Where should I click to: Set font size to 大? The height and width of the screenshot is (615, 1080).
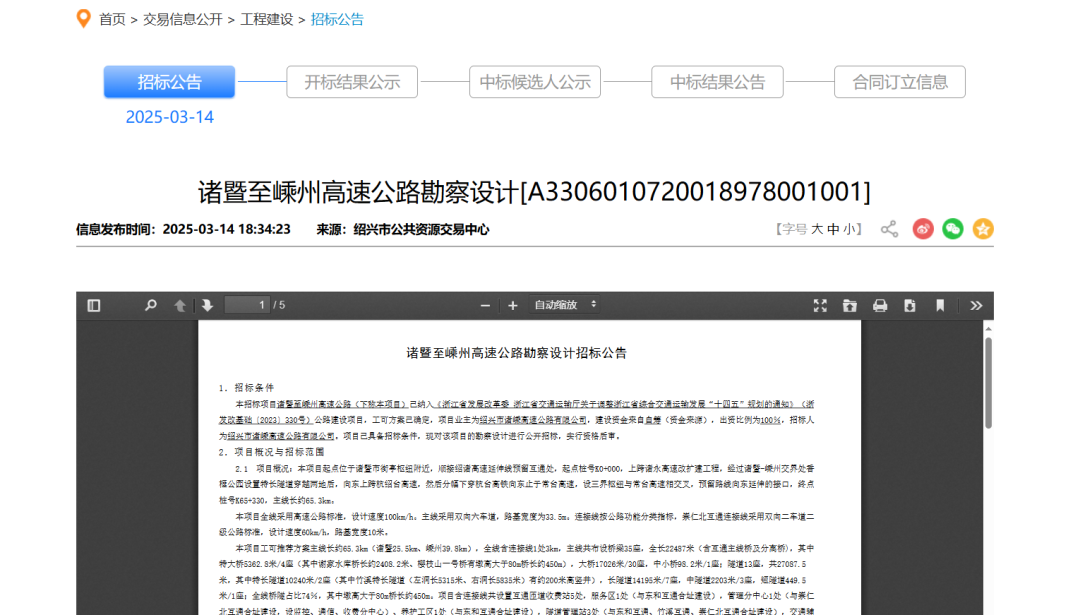coord(817,229)
